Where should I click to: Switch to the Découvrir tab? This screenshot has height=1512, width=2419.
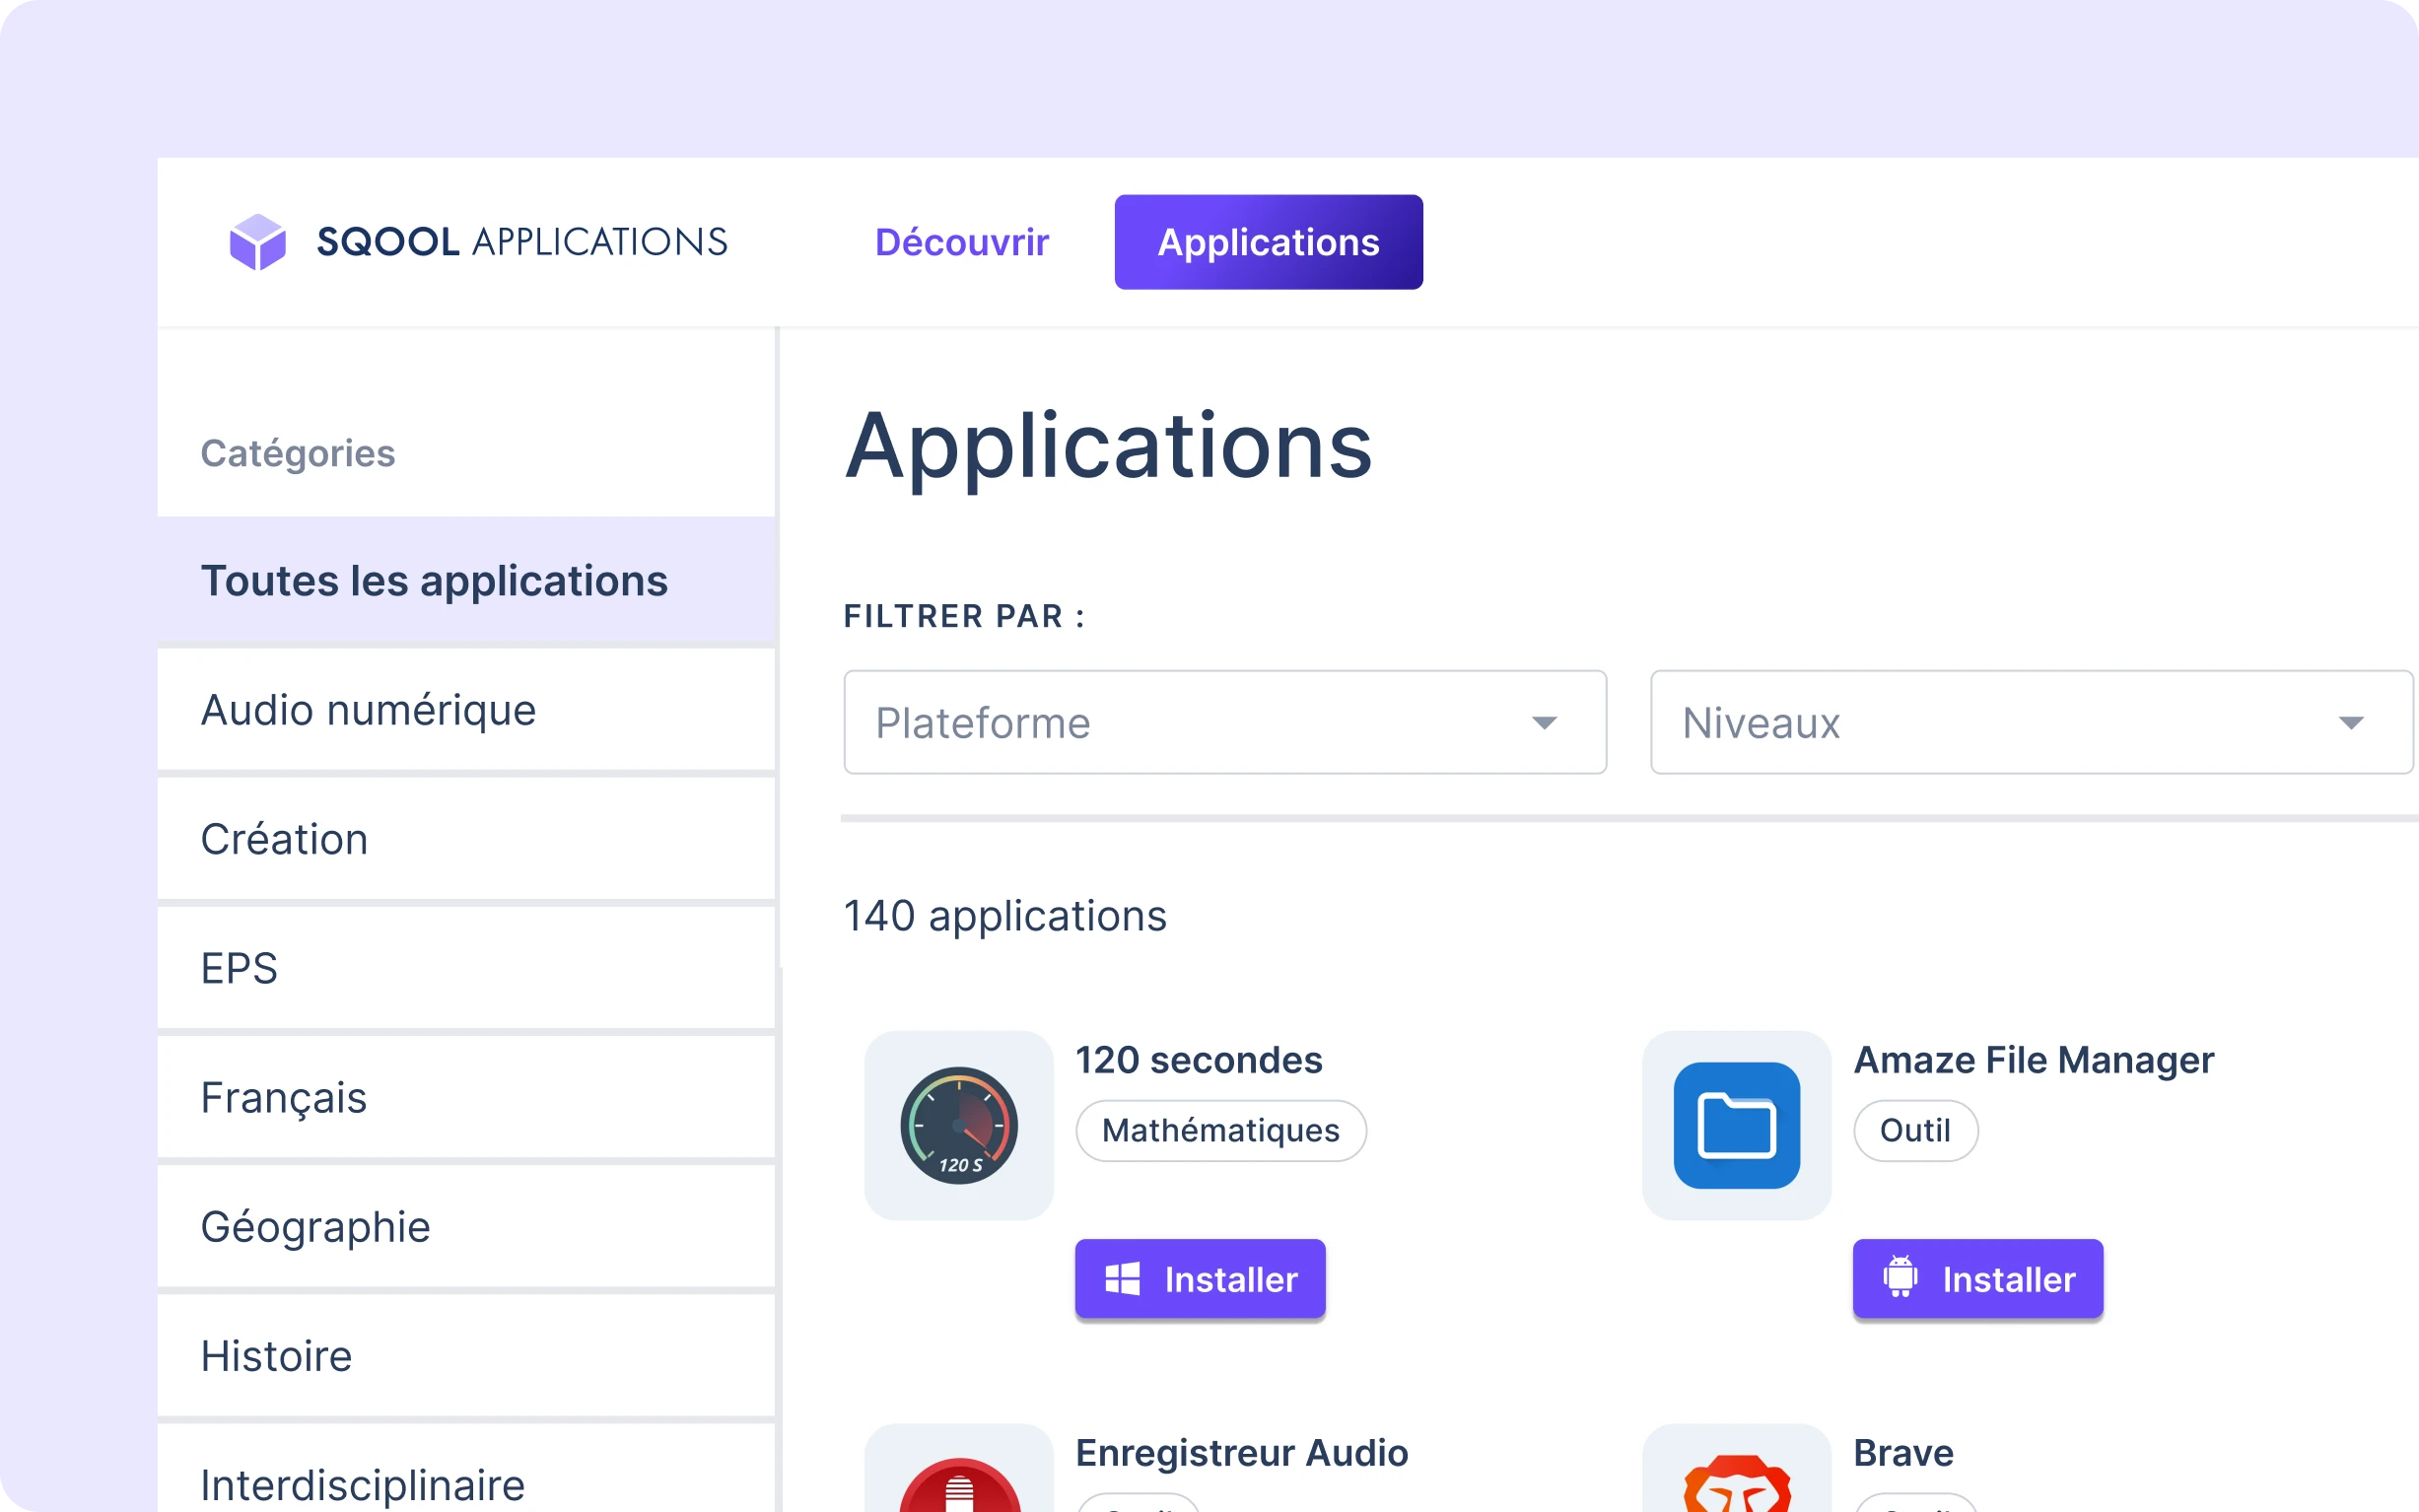point(963,241)
